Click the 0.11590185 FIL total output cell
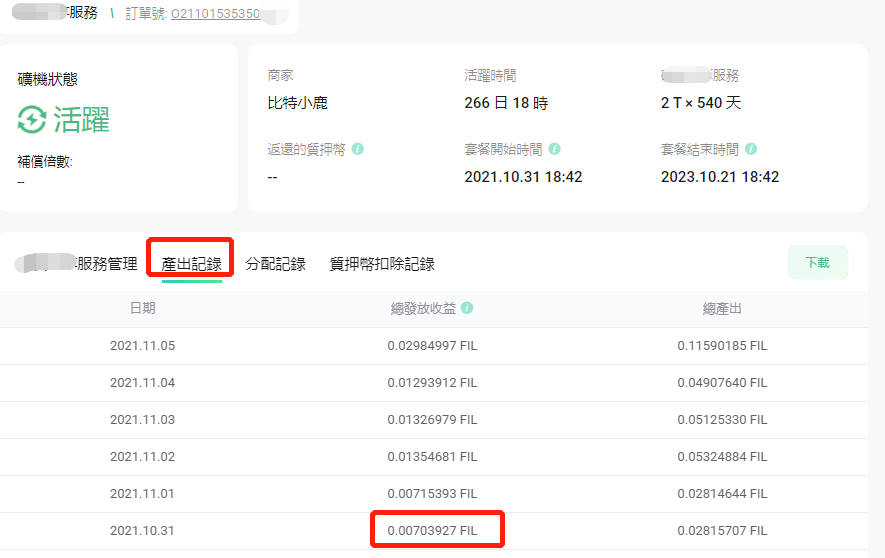Screen dimensions: 885x558 [x=722, y=346]
